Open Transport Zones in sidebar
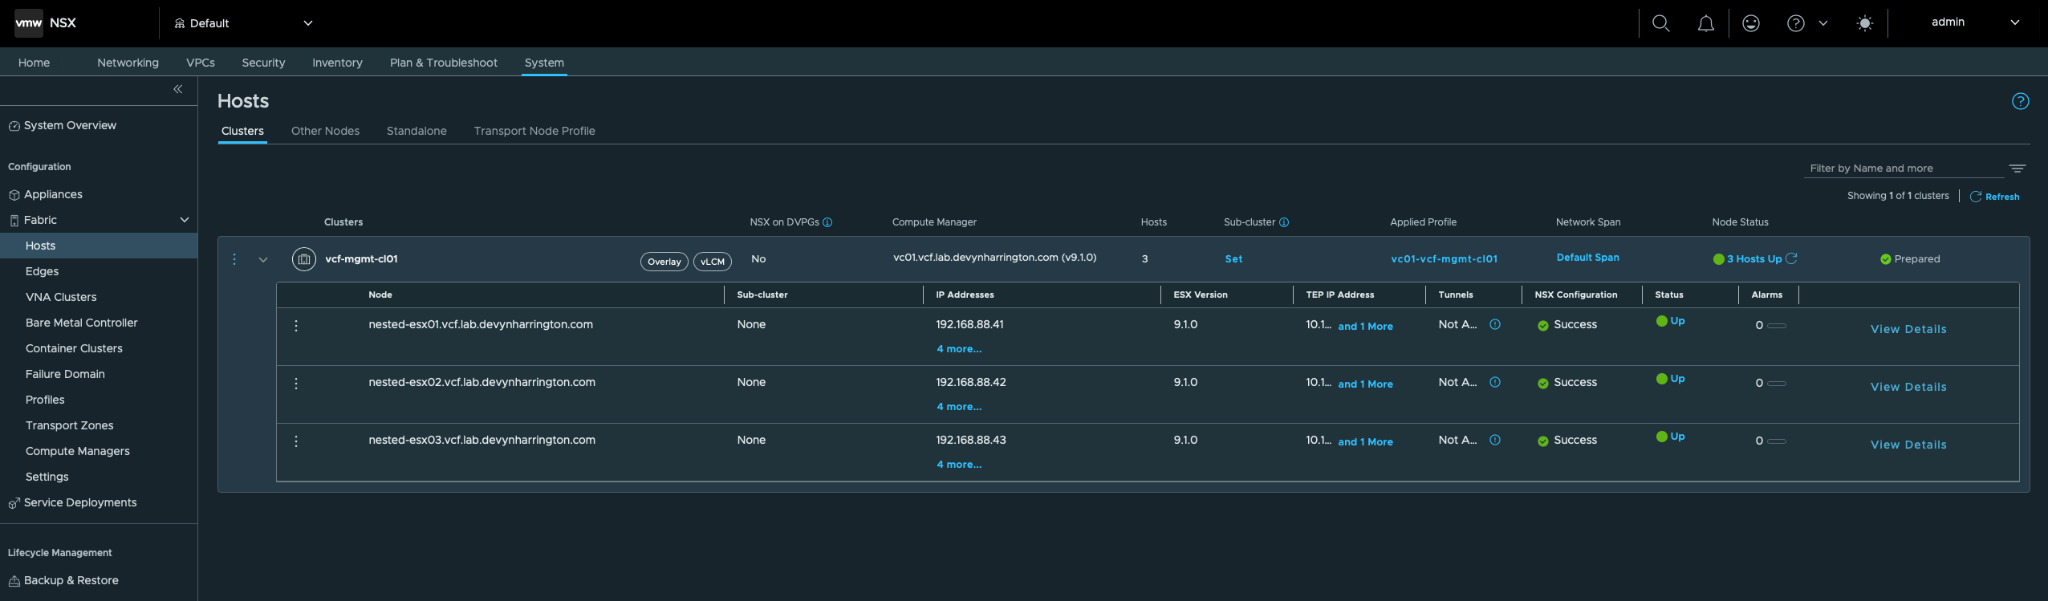The height and width of the screenshot is (601, 2048). [x=69, y=425]
